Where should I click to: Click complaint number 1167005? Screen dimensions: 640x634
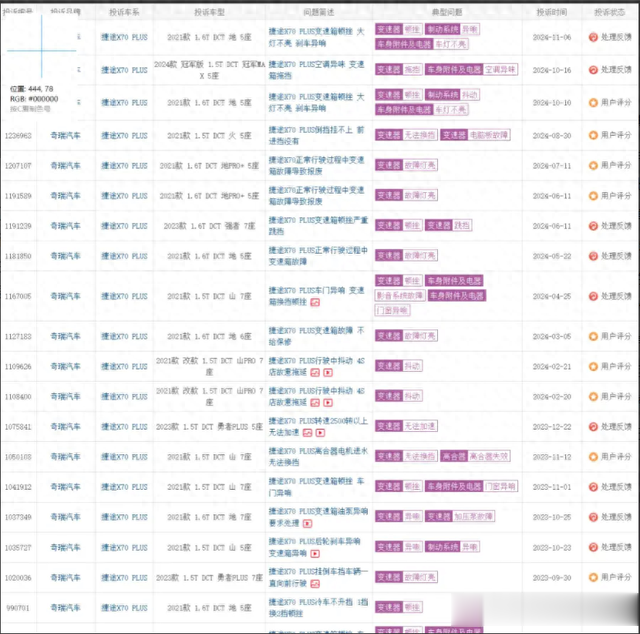tap(18, 296)
